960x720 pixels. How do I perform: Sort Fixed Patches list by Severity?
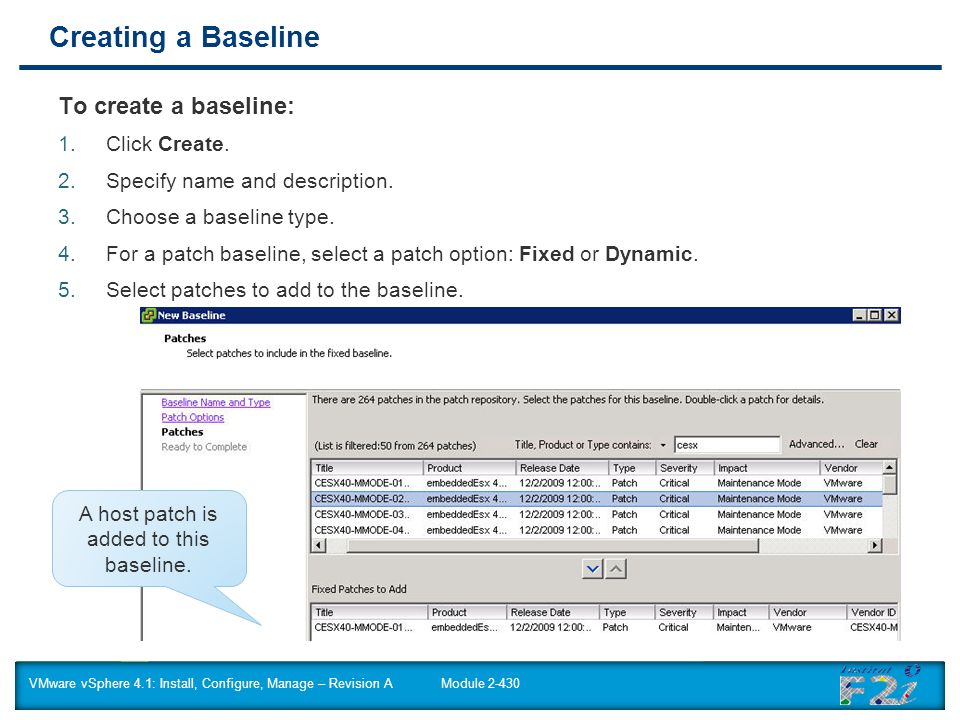683,612
